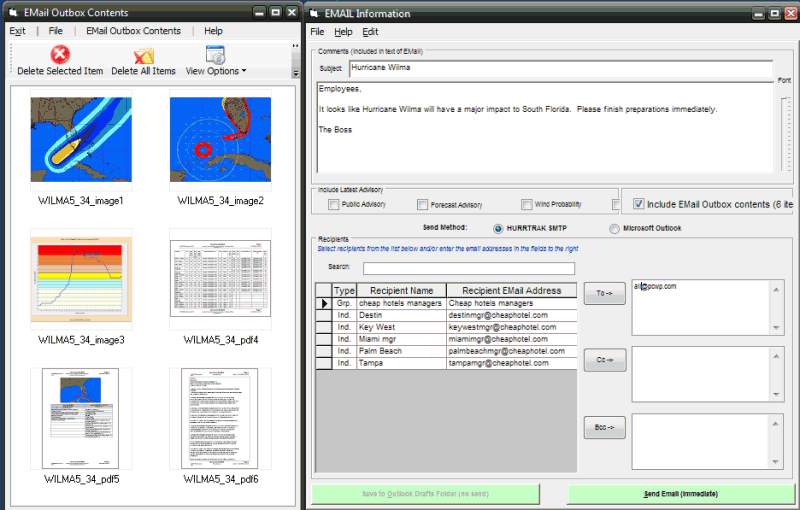Viewport: 800px width, 510px height.
Task: Click the Send Email (Immediate) button
Action: (x=680, y=494)
